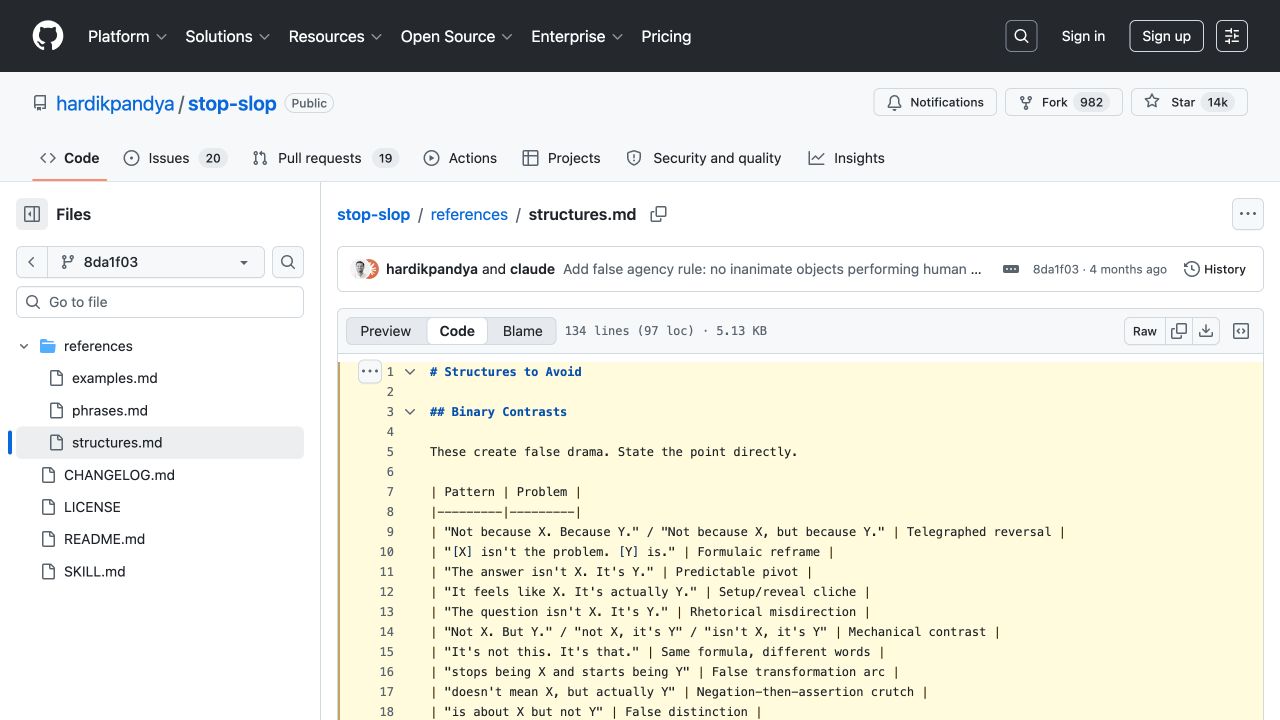This screenshot has height=720, width=1280.
Task: Select the Code view toggle
Action: pos(457,331)
